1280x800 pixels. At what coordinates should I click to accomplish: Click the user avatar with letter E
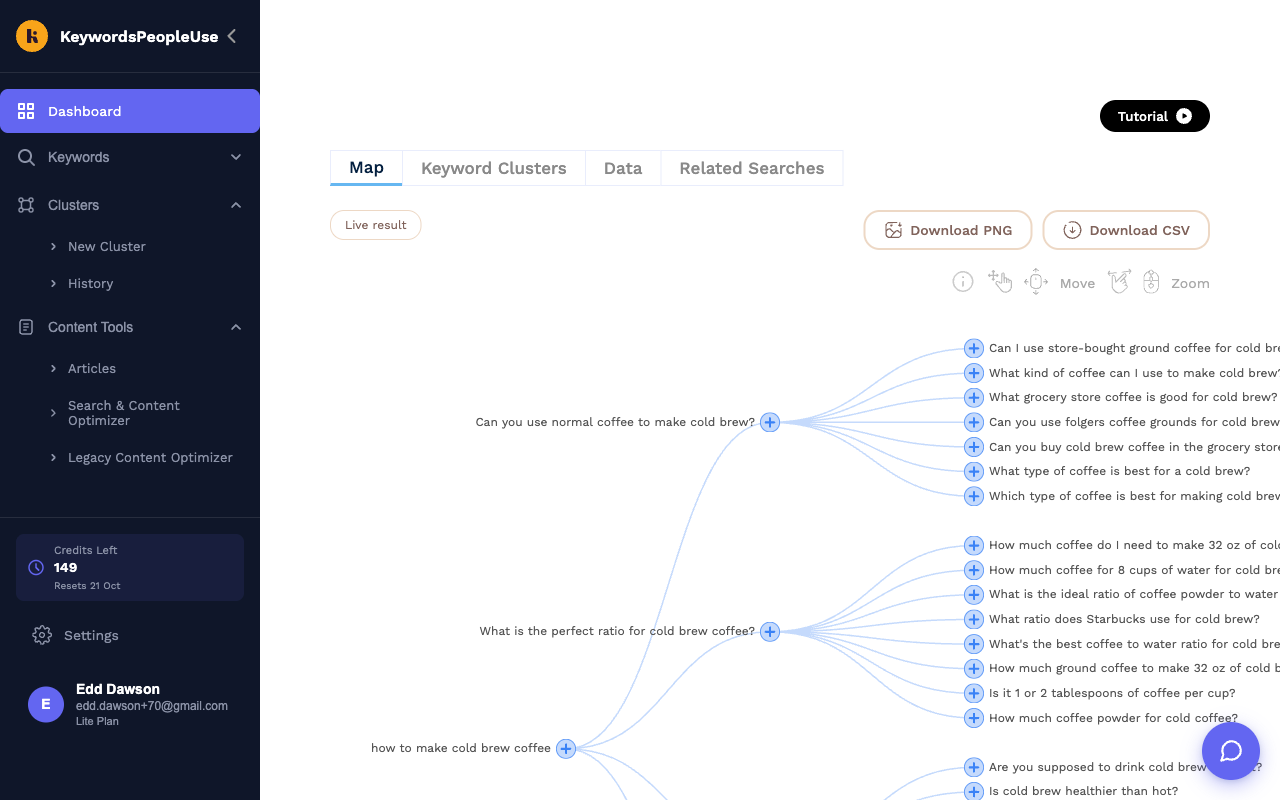(x=46, y=704)
